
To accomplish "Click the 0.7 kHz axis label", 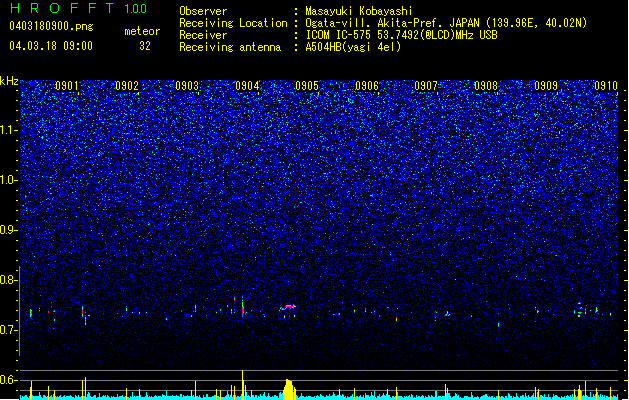I will pyautogui.click(x=9, y=330).
